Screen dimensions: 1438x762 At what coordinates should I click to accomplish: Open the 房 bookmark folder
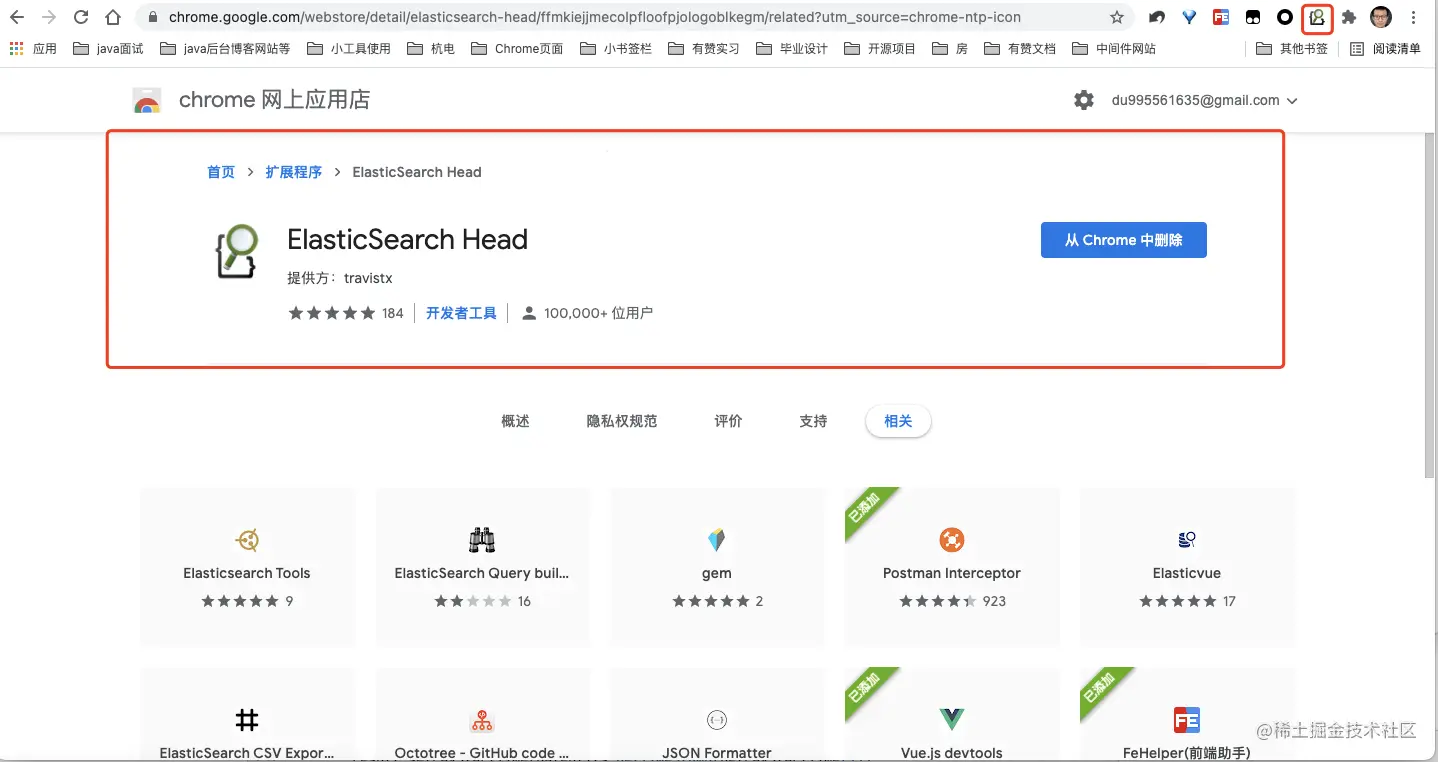pyautogui.click(x=950, y=48)
